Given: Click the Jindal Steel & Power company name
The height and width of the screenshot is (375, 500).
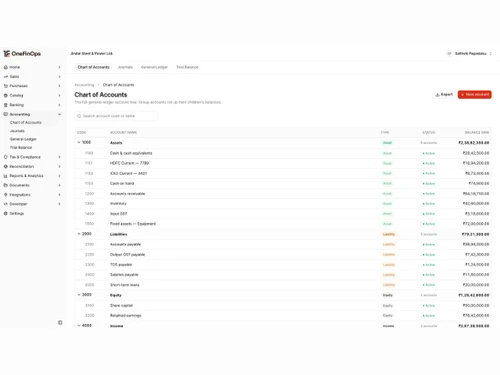Looking at the screenshot, I should tap(91, 54).
